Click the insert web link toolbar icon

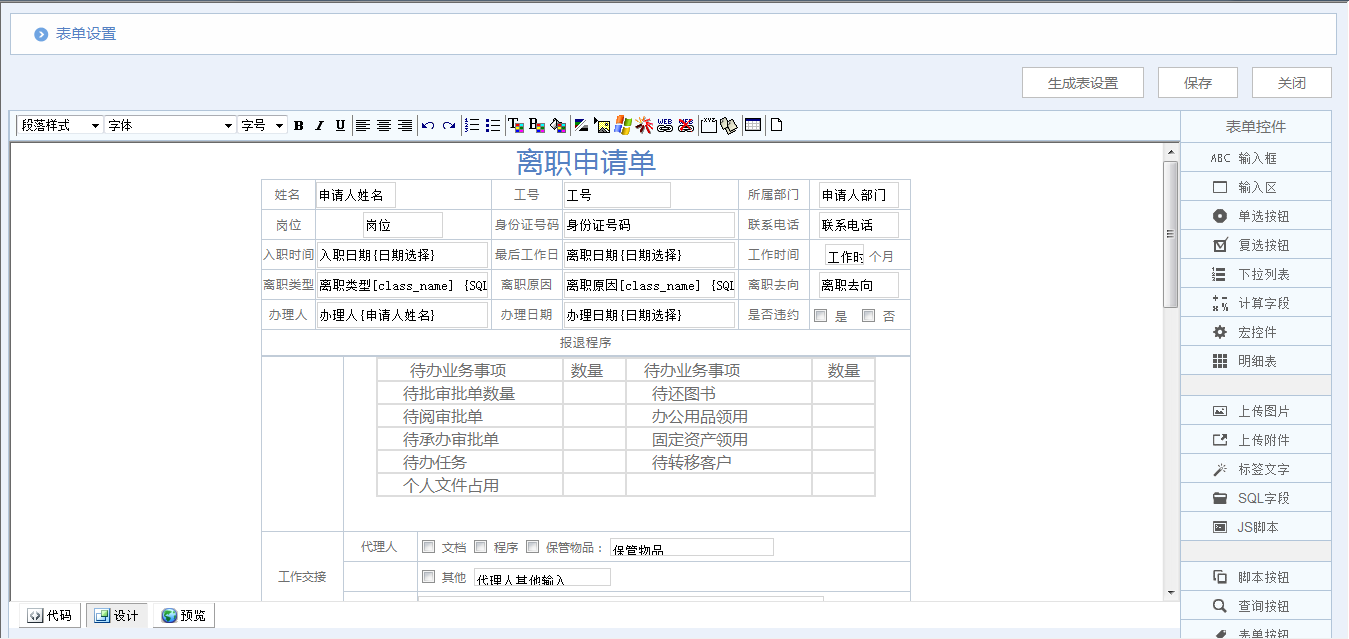[x=665, y=125]
